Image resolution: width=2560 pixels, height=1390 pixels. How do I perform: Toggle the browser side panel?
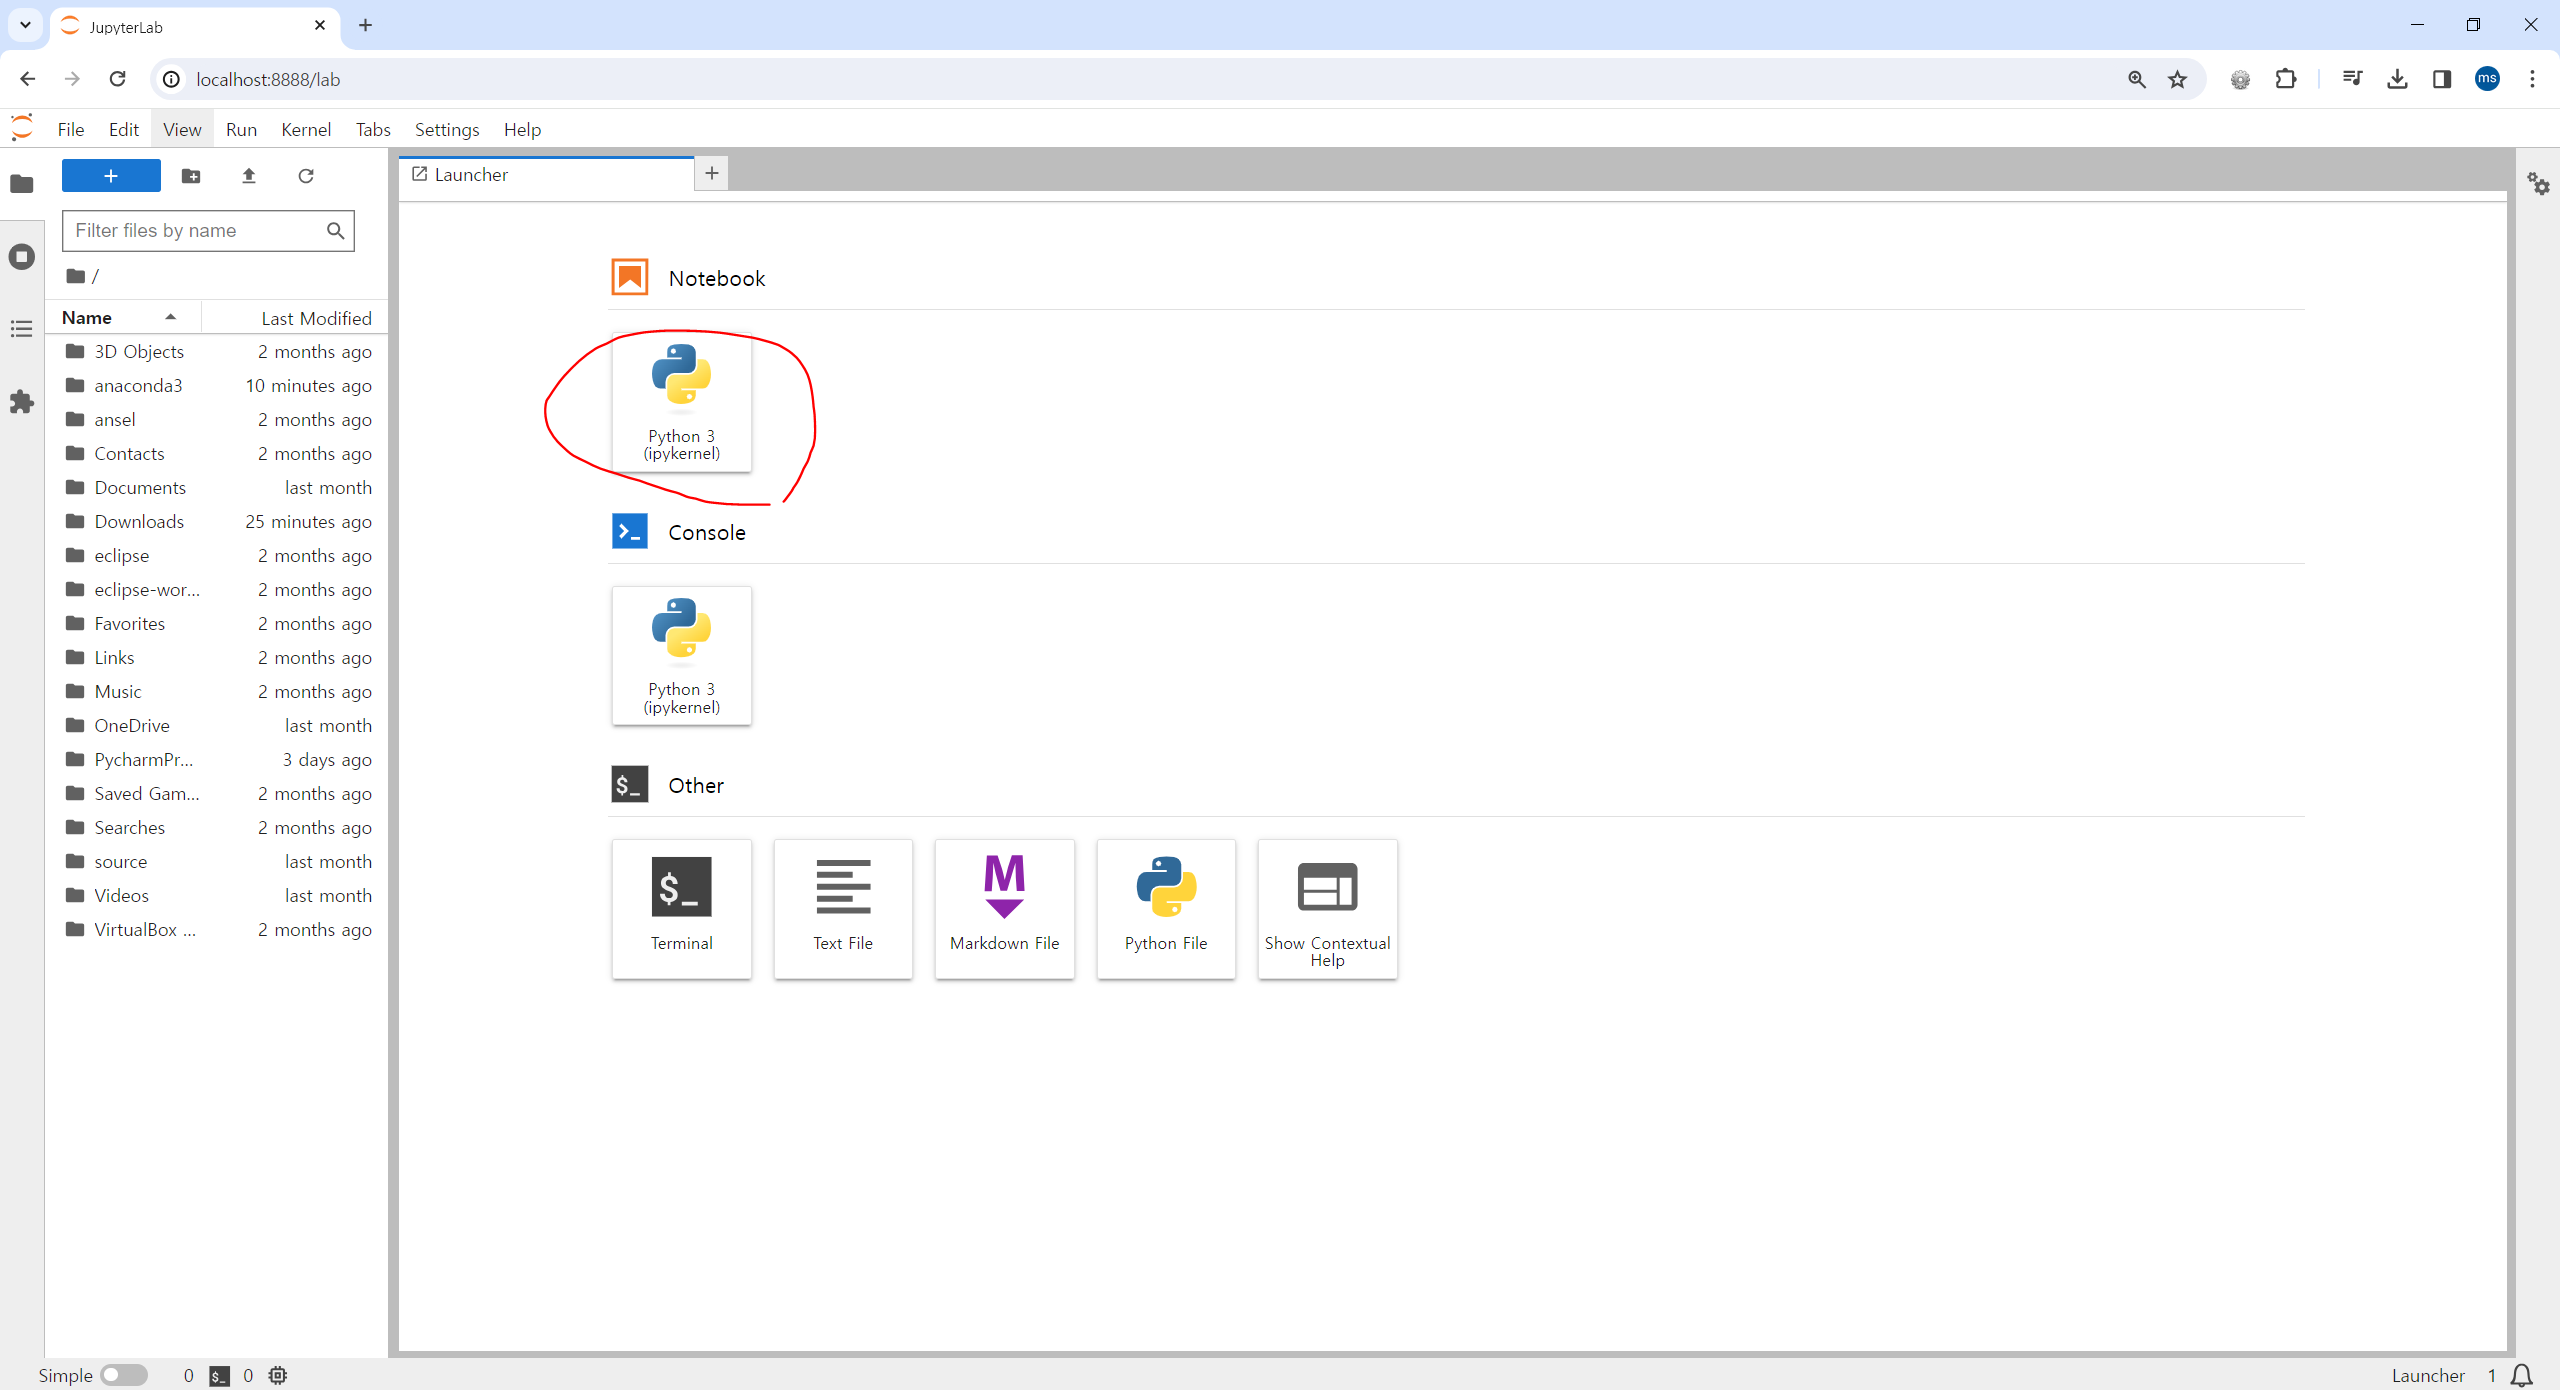point(2442,79)
